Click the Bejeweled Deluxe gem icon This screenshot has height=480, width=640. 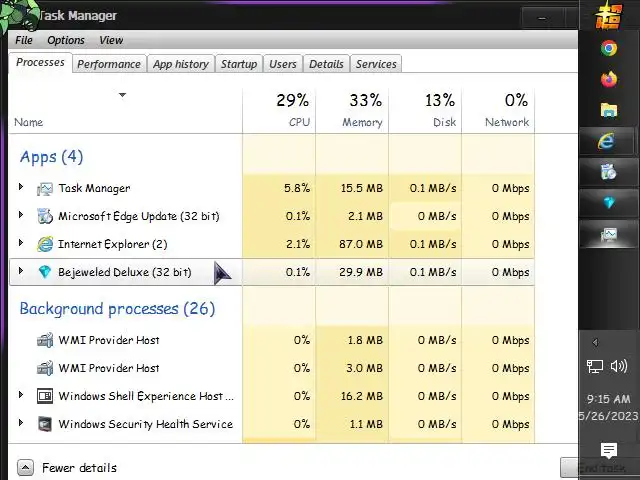pos(45,272)
